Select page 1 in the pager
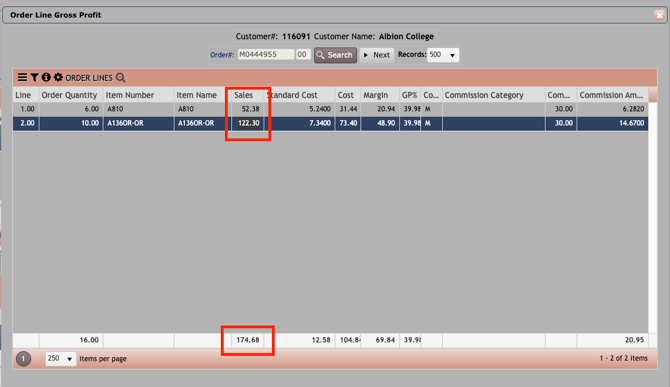Viewport: 670px width, 387px height. coord(24,358)
